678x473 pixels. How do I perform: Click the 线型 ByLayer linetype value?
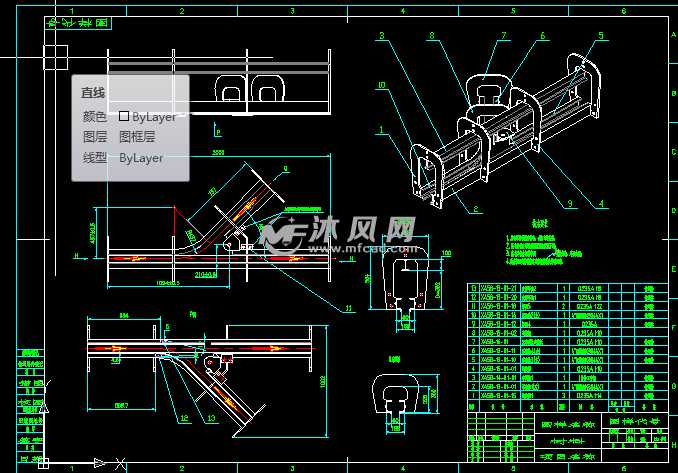click(x=141, y=158)
